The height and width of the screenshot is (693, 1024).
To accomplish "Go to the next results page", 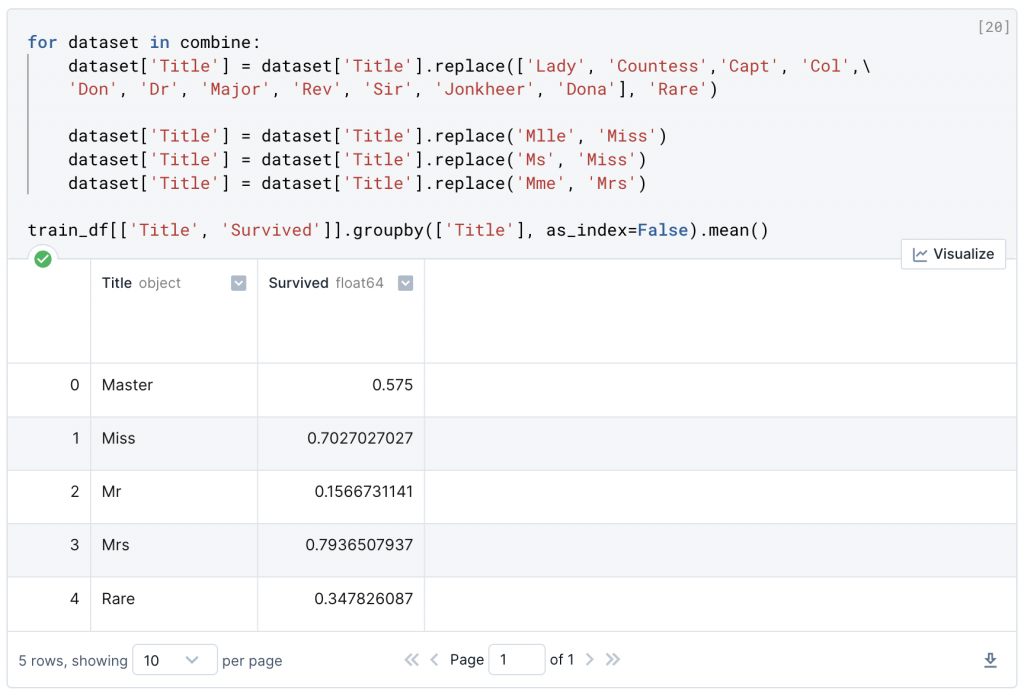I will 590,660.
